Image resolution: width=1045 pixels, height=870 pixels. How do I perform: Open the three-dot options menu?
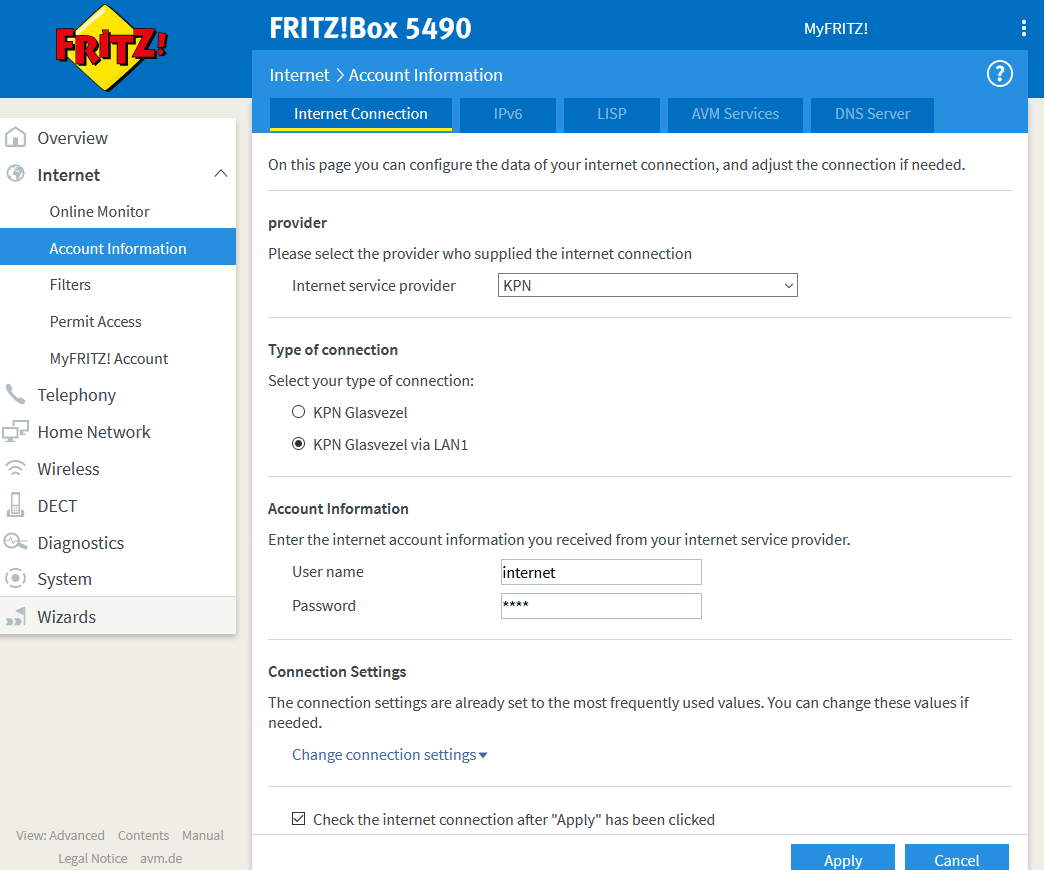(x=1023, y=28)
